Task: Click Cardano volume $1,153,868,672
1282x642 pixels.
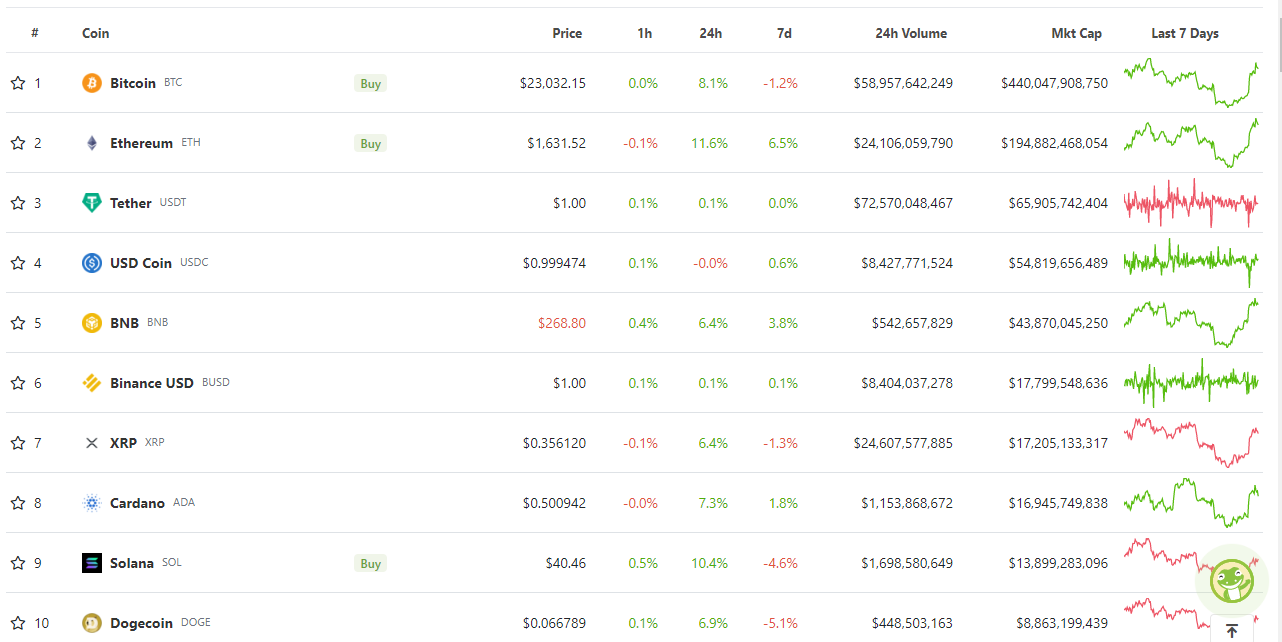Action: pyautogui.click(x=907, y=503)
